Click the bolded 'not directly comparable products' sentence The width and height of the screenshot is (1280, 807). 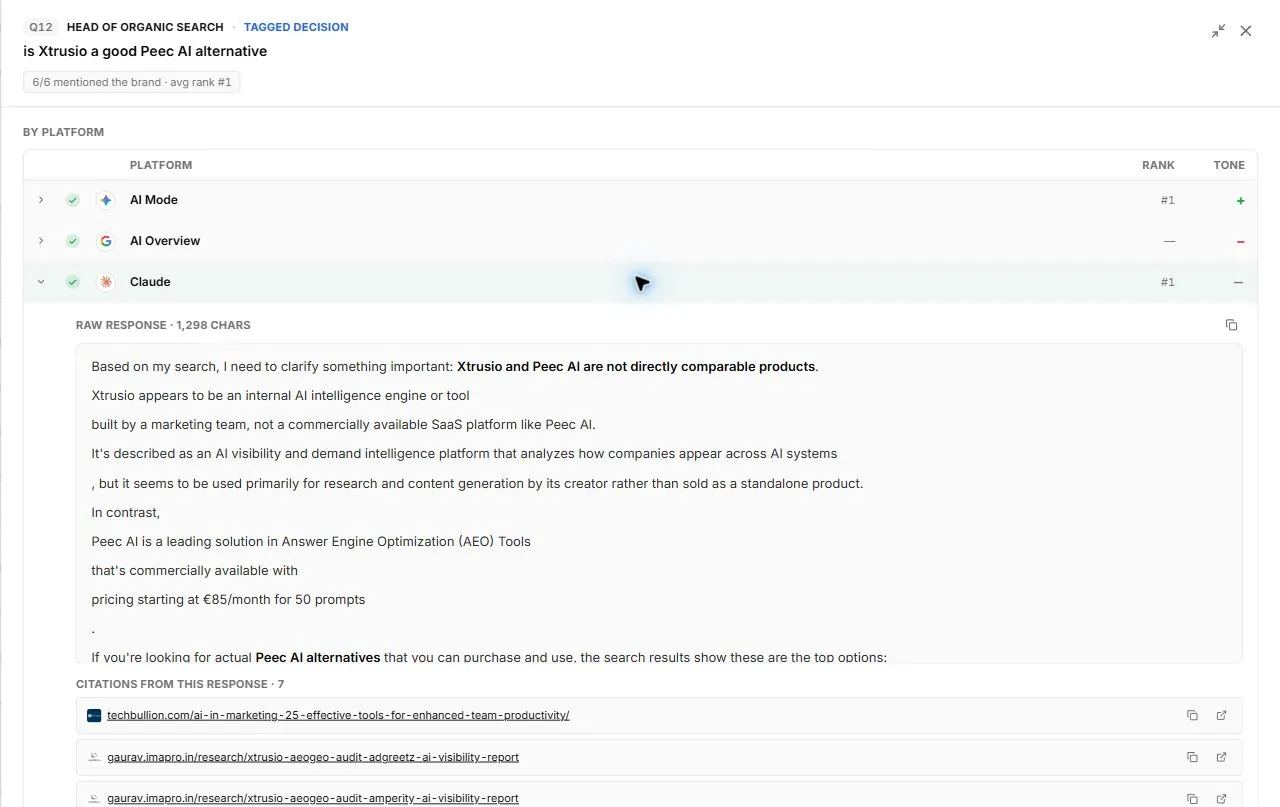pyautogui.click(x=636, y=366)
